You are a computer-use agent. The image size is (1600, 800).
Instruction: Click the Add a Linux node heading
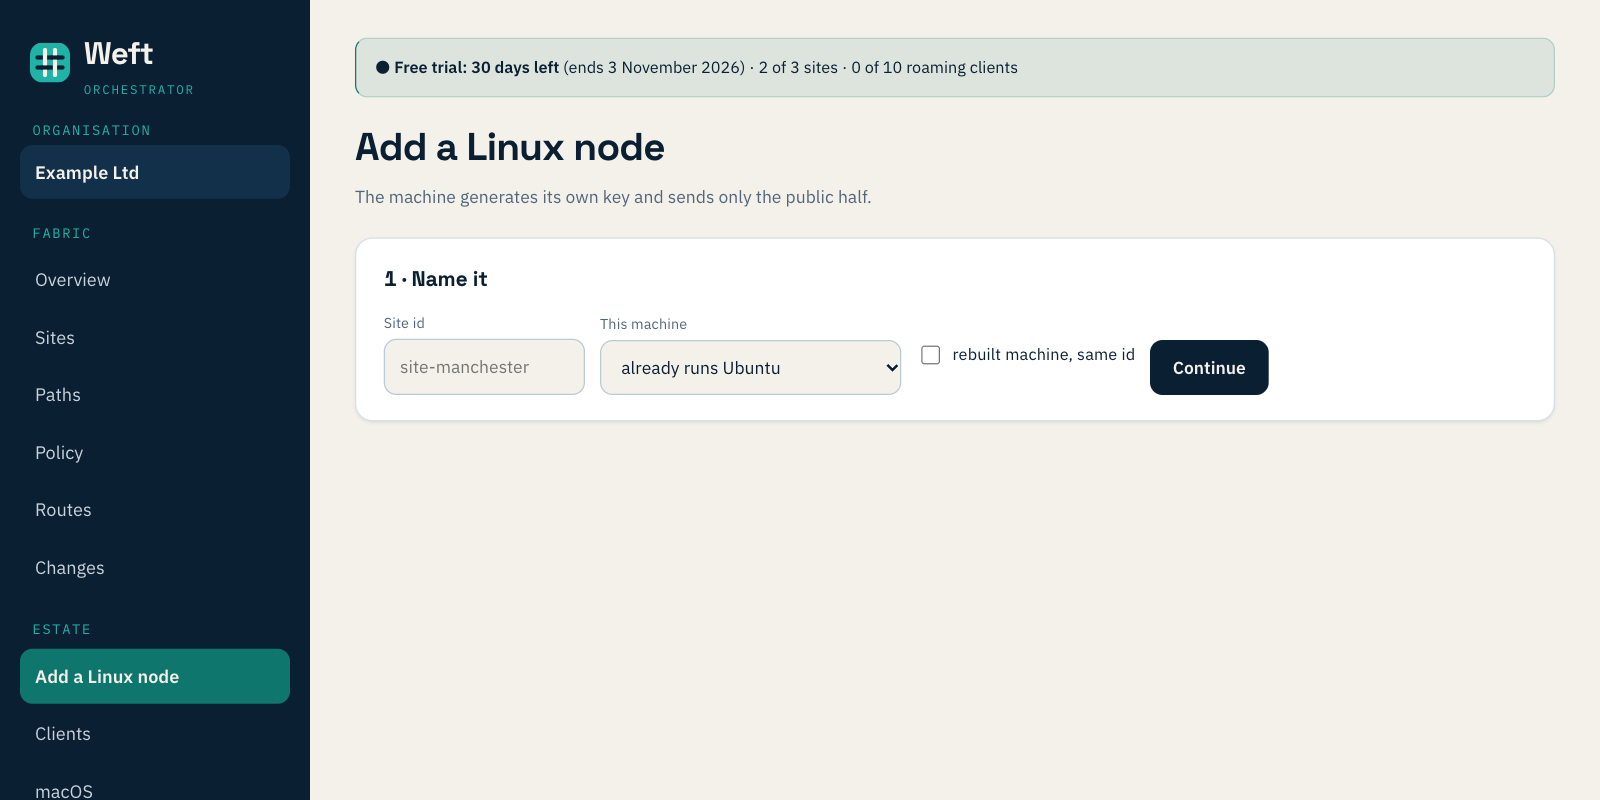(x=510, y=148)
